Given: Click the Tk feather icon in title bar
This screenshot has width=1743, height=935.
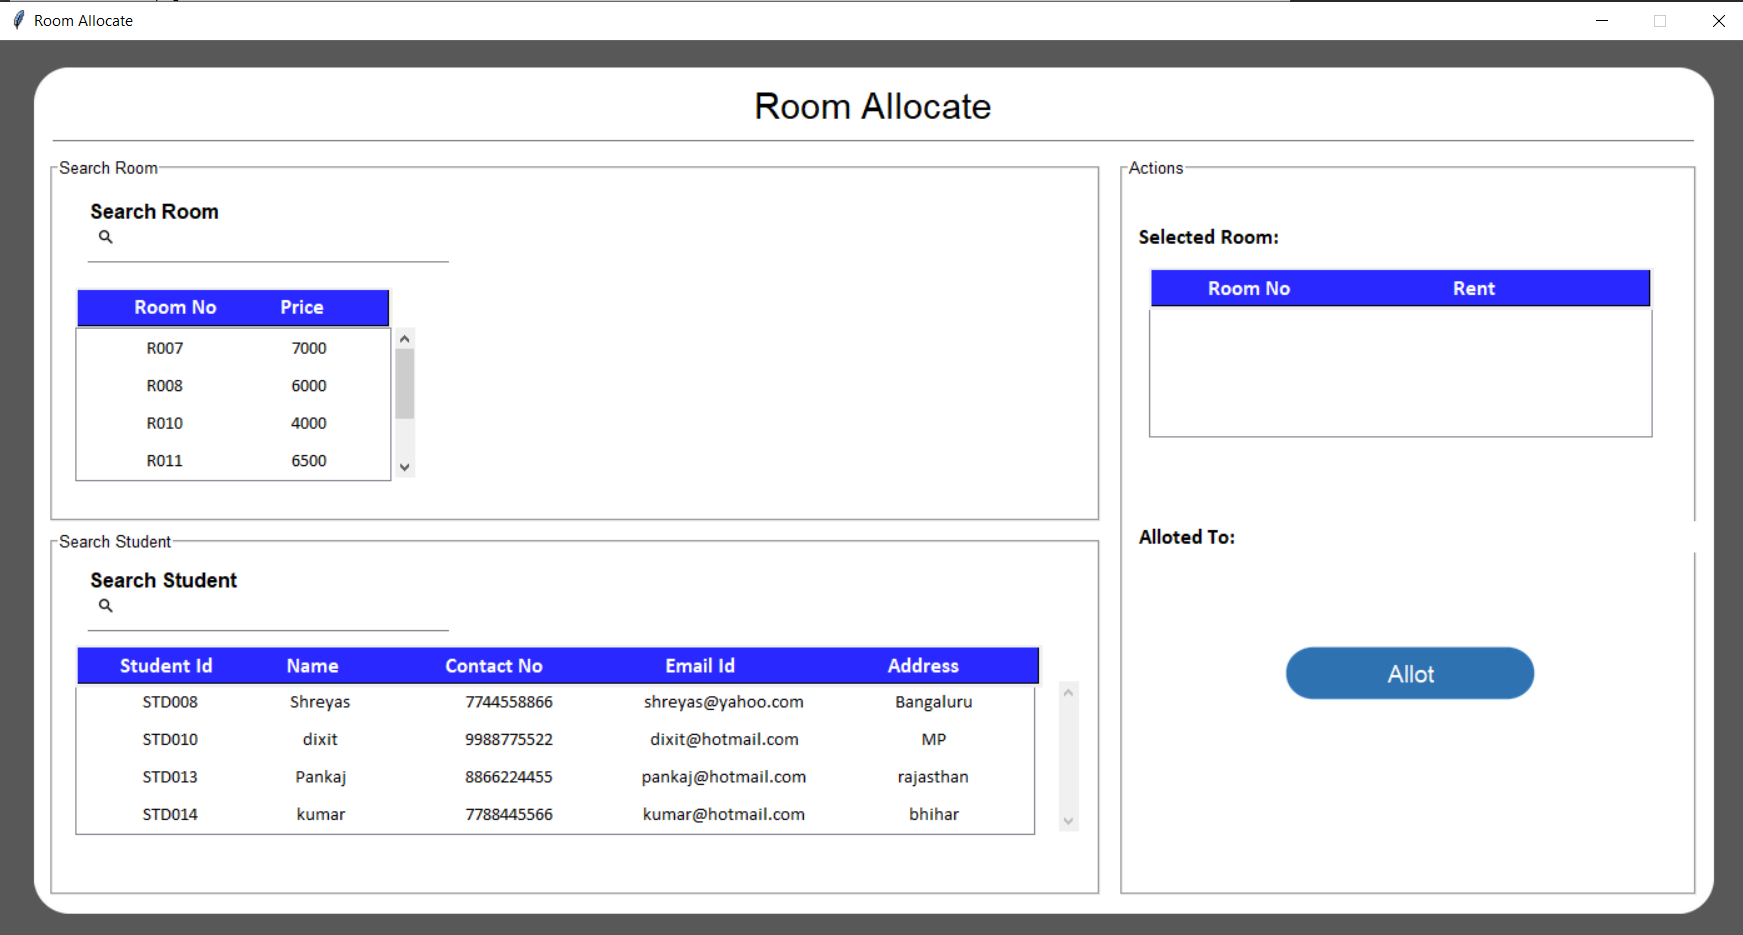Looking at the screenshot, I should (x=18, y=20).
